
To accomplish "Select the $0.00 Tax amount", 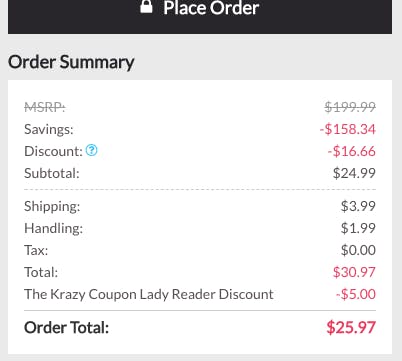I will coord(358,250).
